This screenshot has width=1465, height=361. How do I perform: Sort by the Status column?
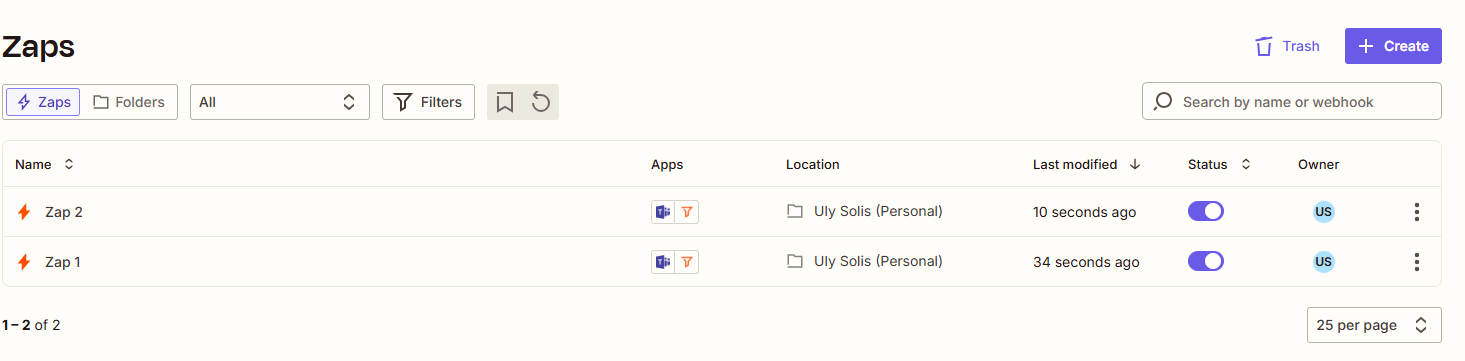(1219, 164)
